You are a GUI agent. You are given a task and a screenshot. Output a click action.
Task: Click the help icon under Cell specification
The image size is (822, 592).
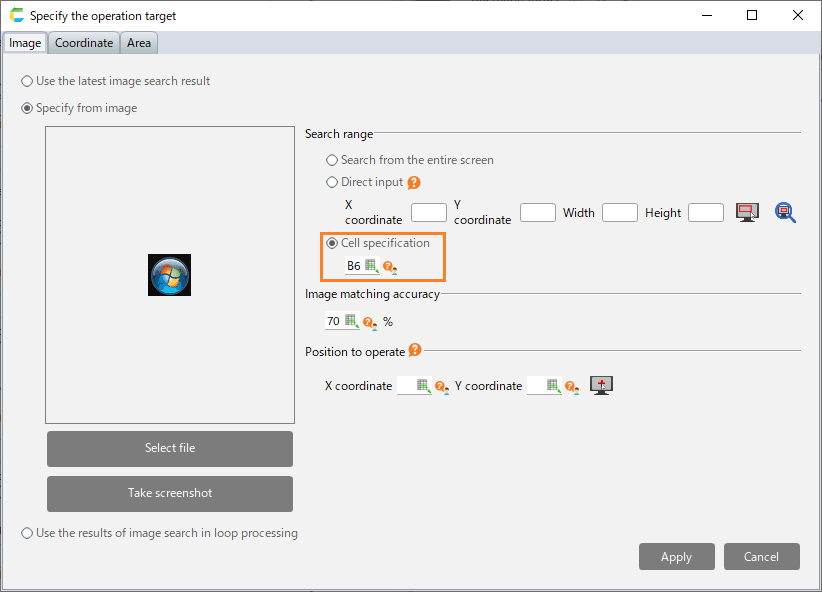(390, 267)
